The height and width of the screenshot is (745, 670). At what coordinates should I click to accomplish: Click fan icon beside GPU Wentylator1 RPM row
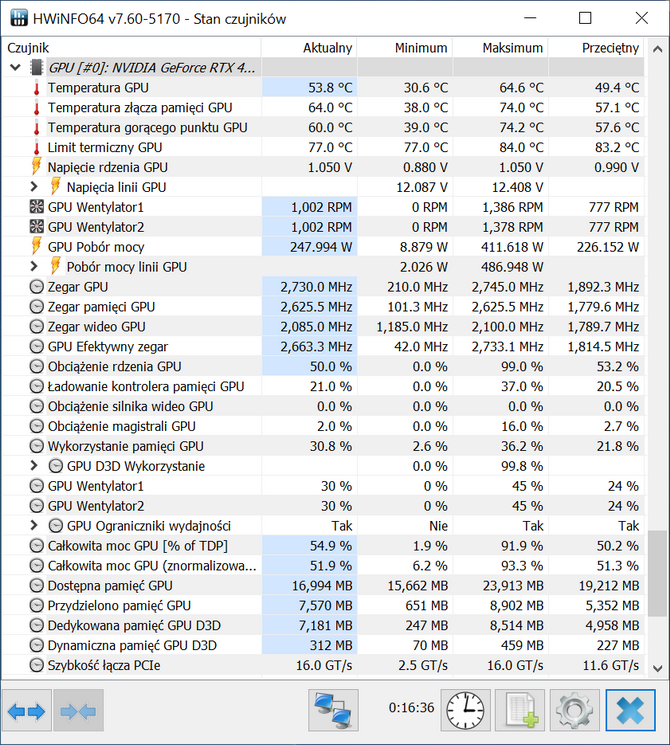pyautogui.click(x=37, y=207)
